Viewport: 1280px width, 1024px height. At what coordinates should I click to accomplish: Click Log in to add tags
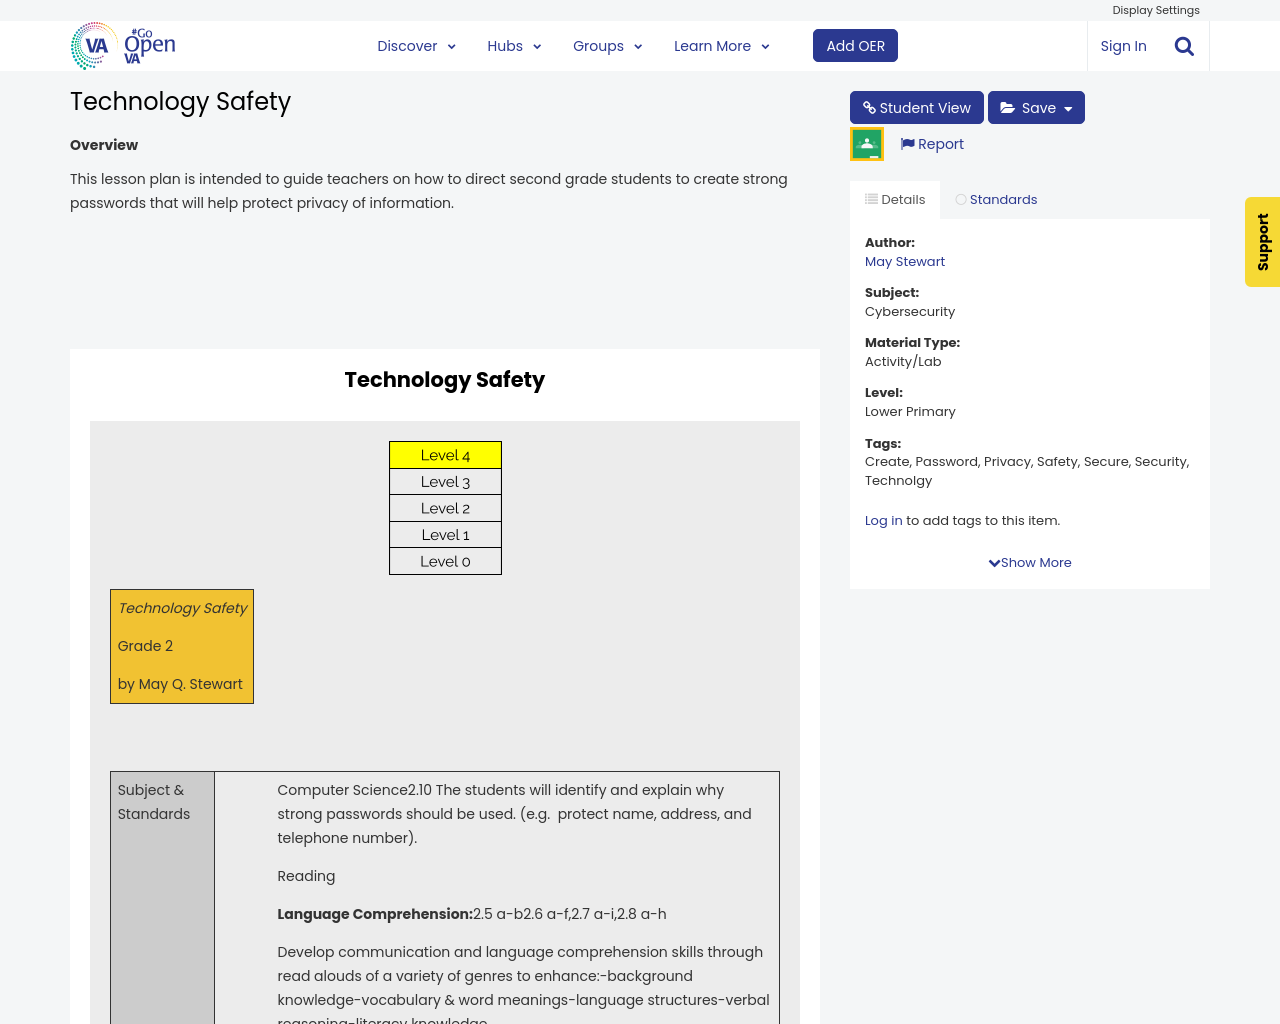883,519
